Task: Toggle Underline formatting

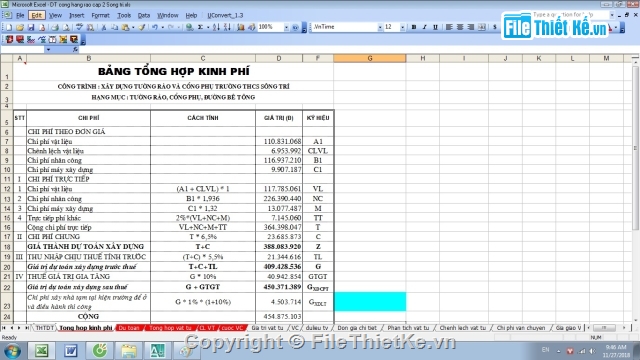Action: (436, 27)
